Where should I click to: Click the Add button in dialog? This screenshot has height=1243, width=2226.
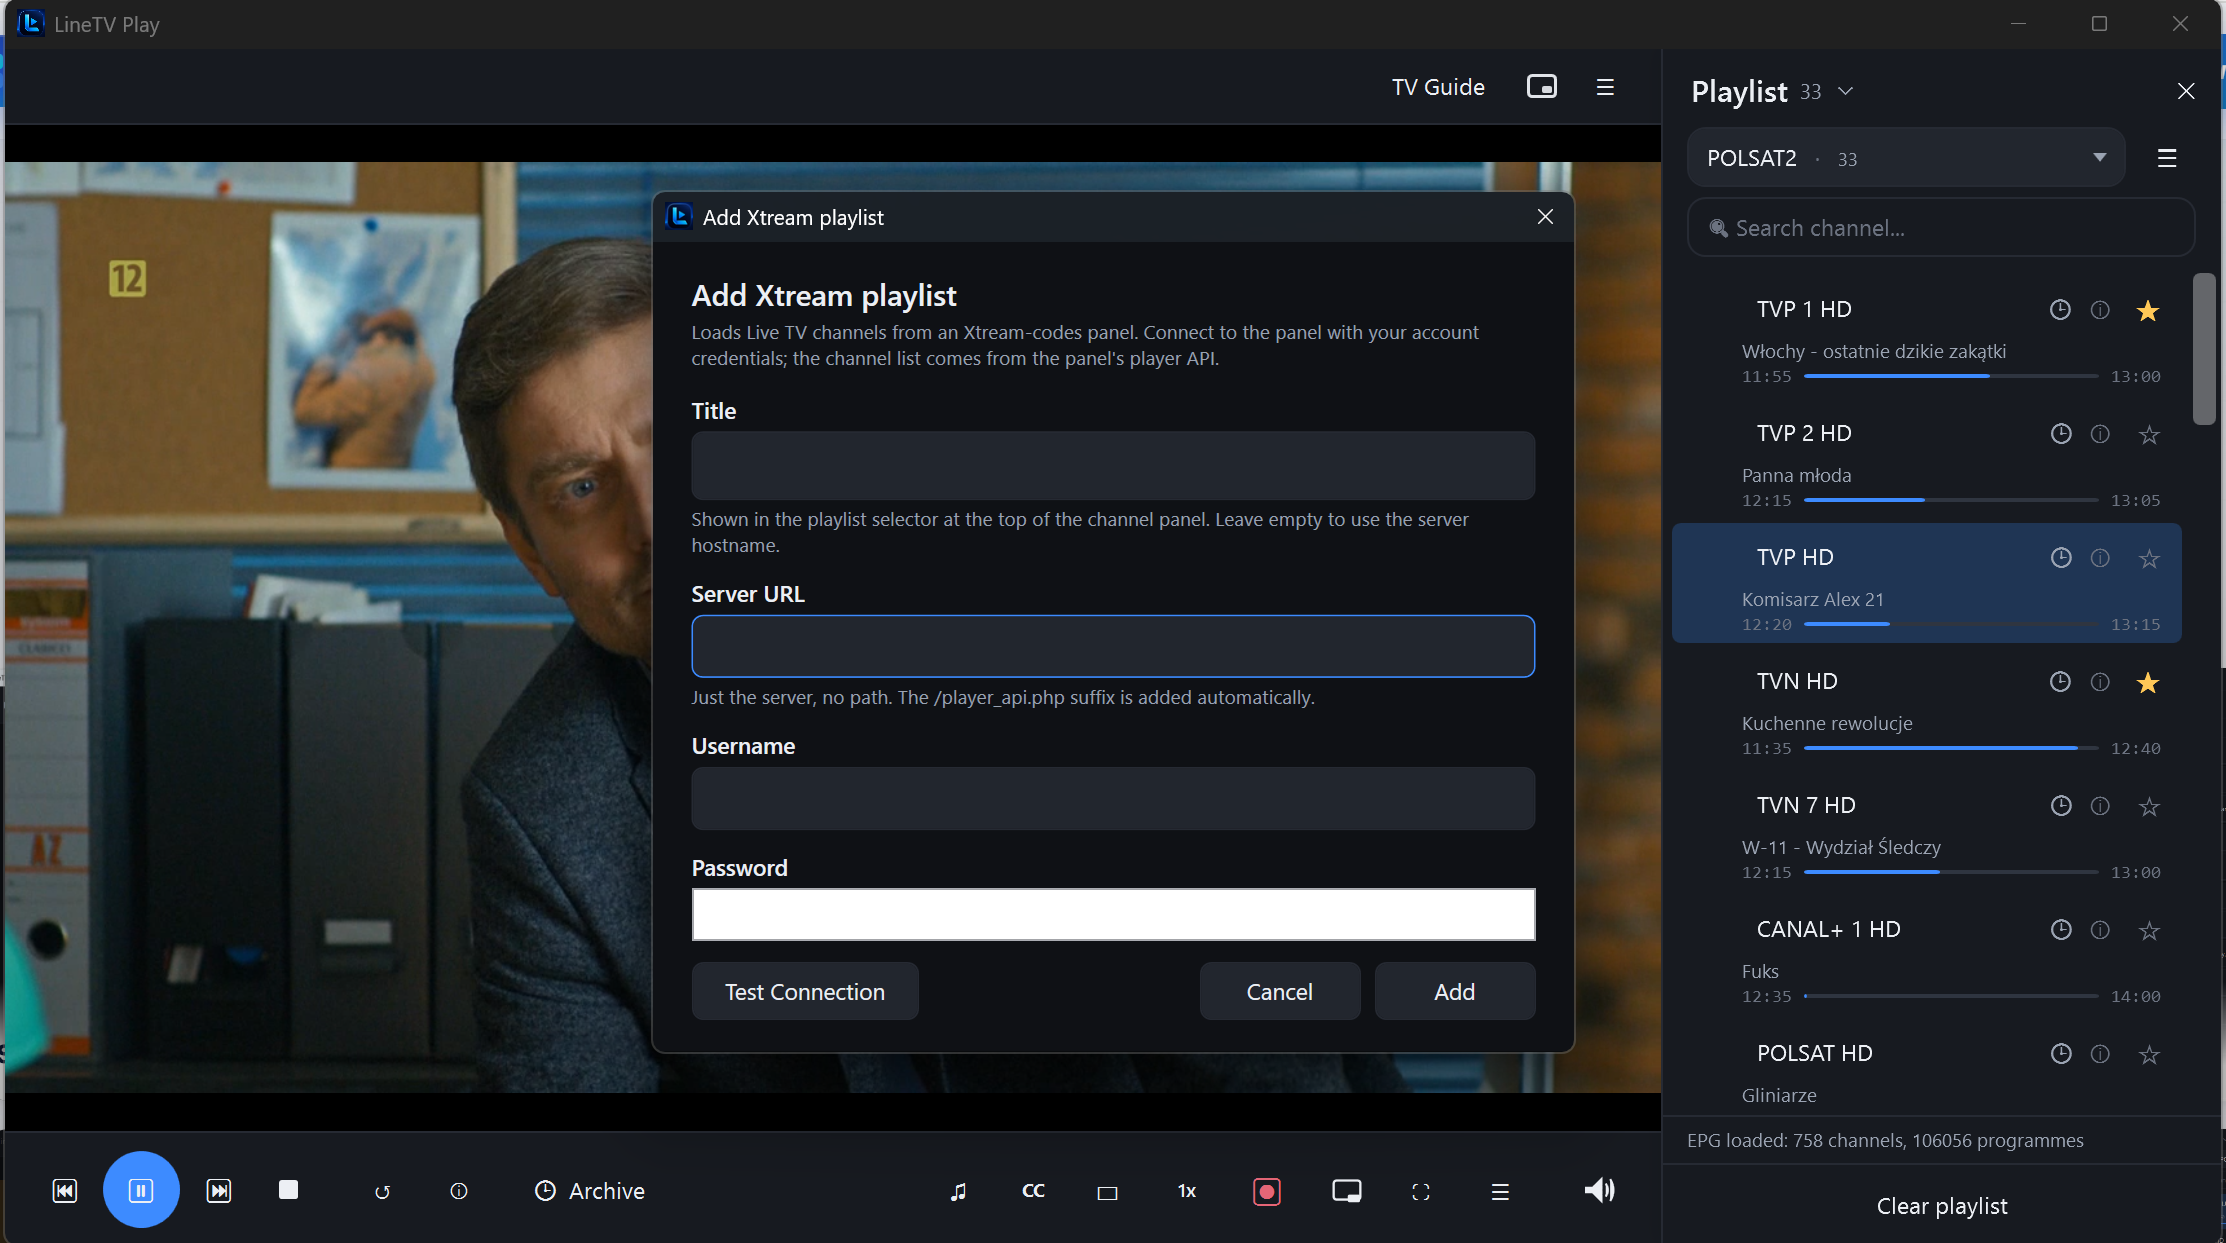[1455, 991]
